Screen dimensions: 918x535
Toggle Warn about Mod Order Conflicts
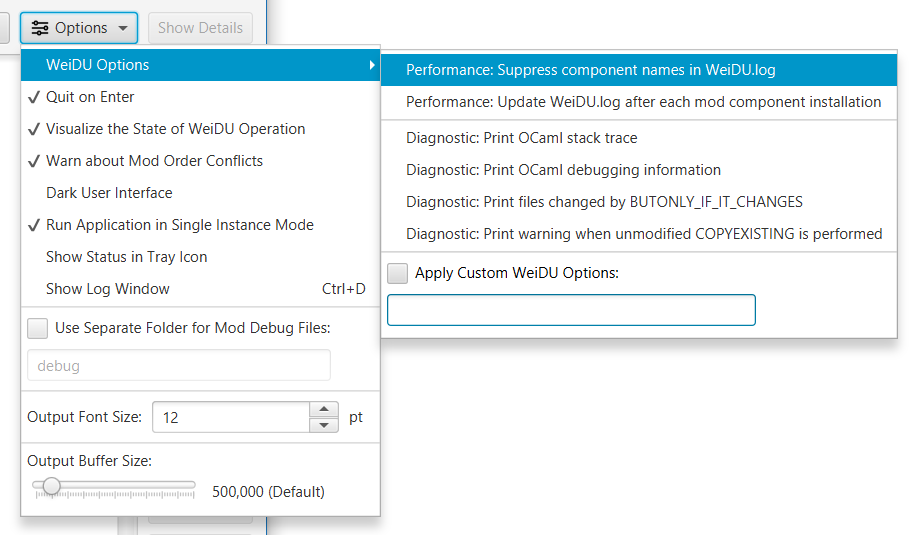click(154, 161)
